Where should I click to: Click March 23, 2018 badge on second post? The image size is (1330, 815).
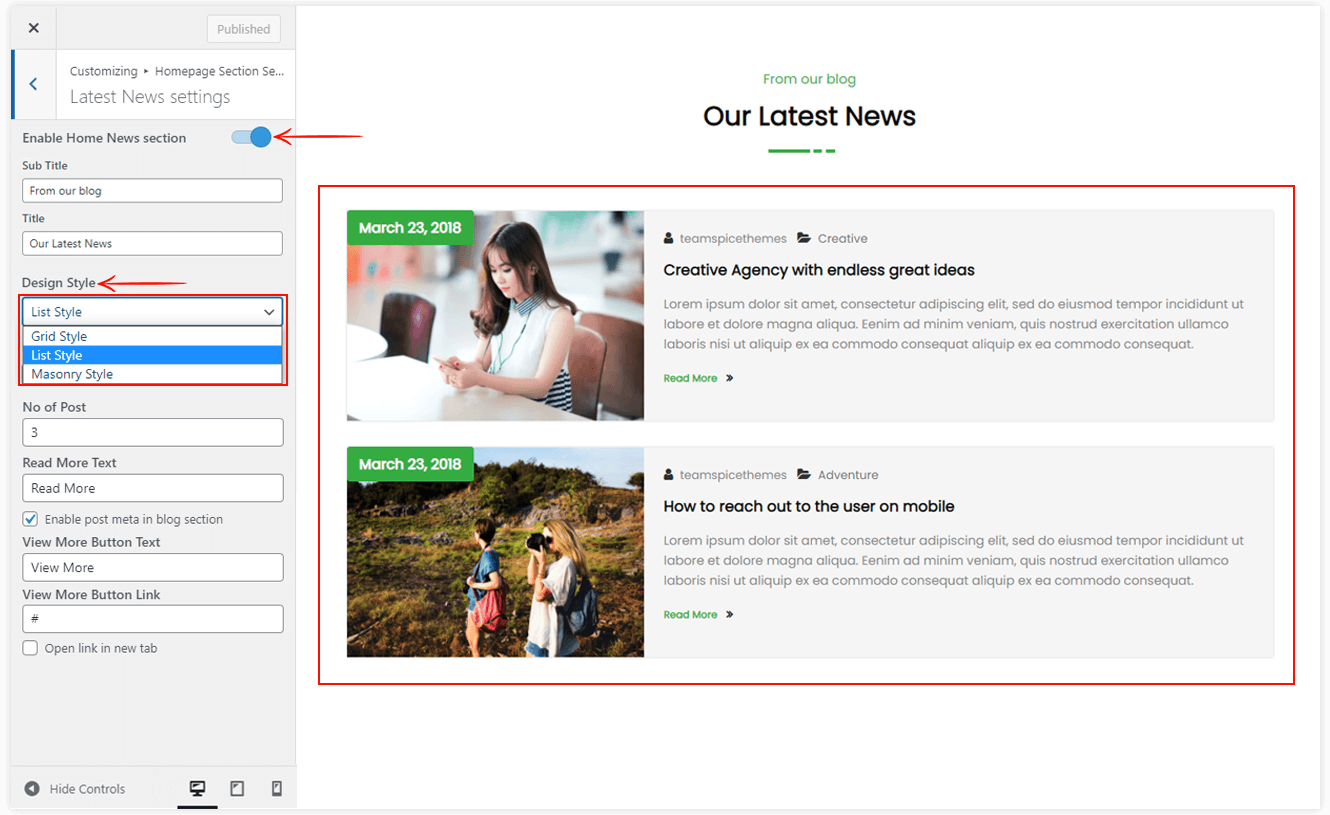410,463
